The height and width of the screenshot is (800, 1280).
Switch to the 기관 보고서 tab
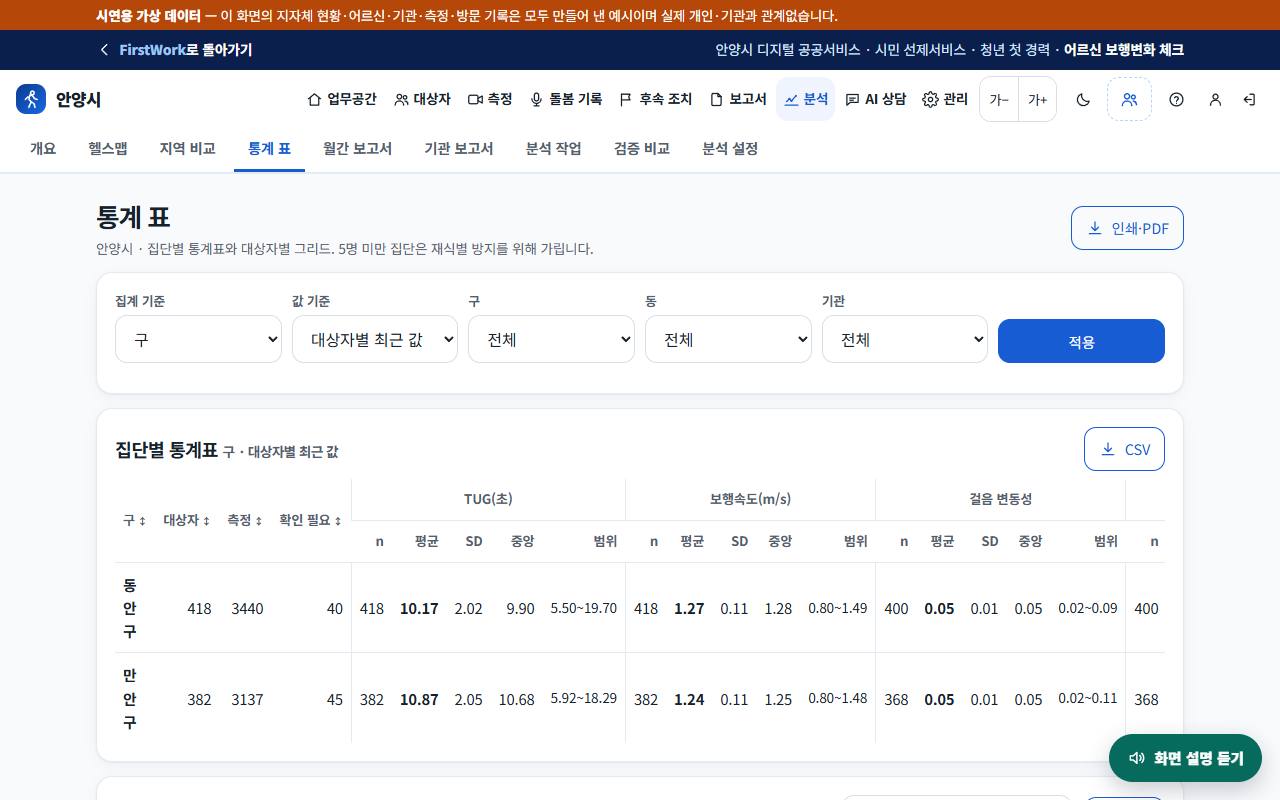[458, 148]
